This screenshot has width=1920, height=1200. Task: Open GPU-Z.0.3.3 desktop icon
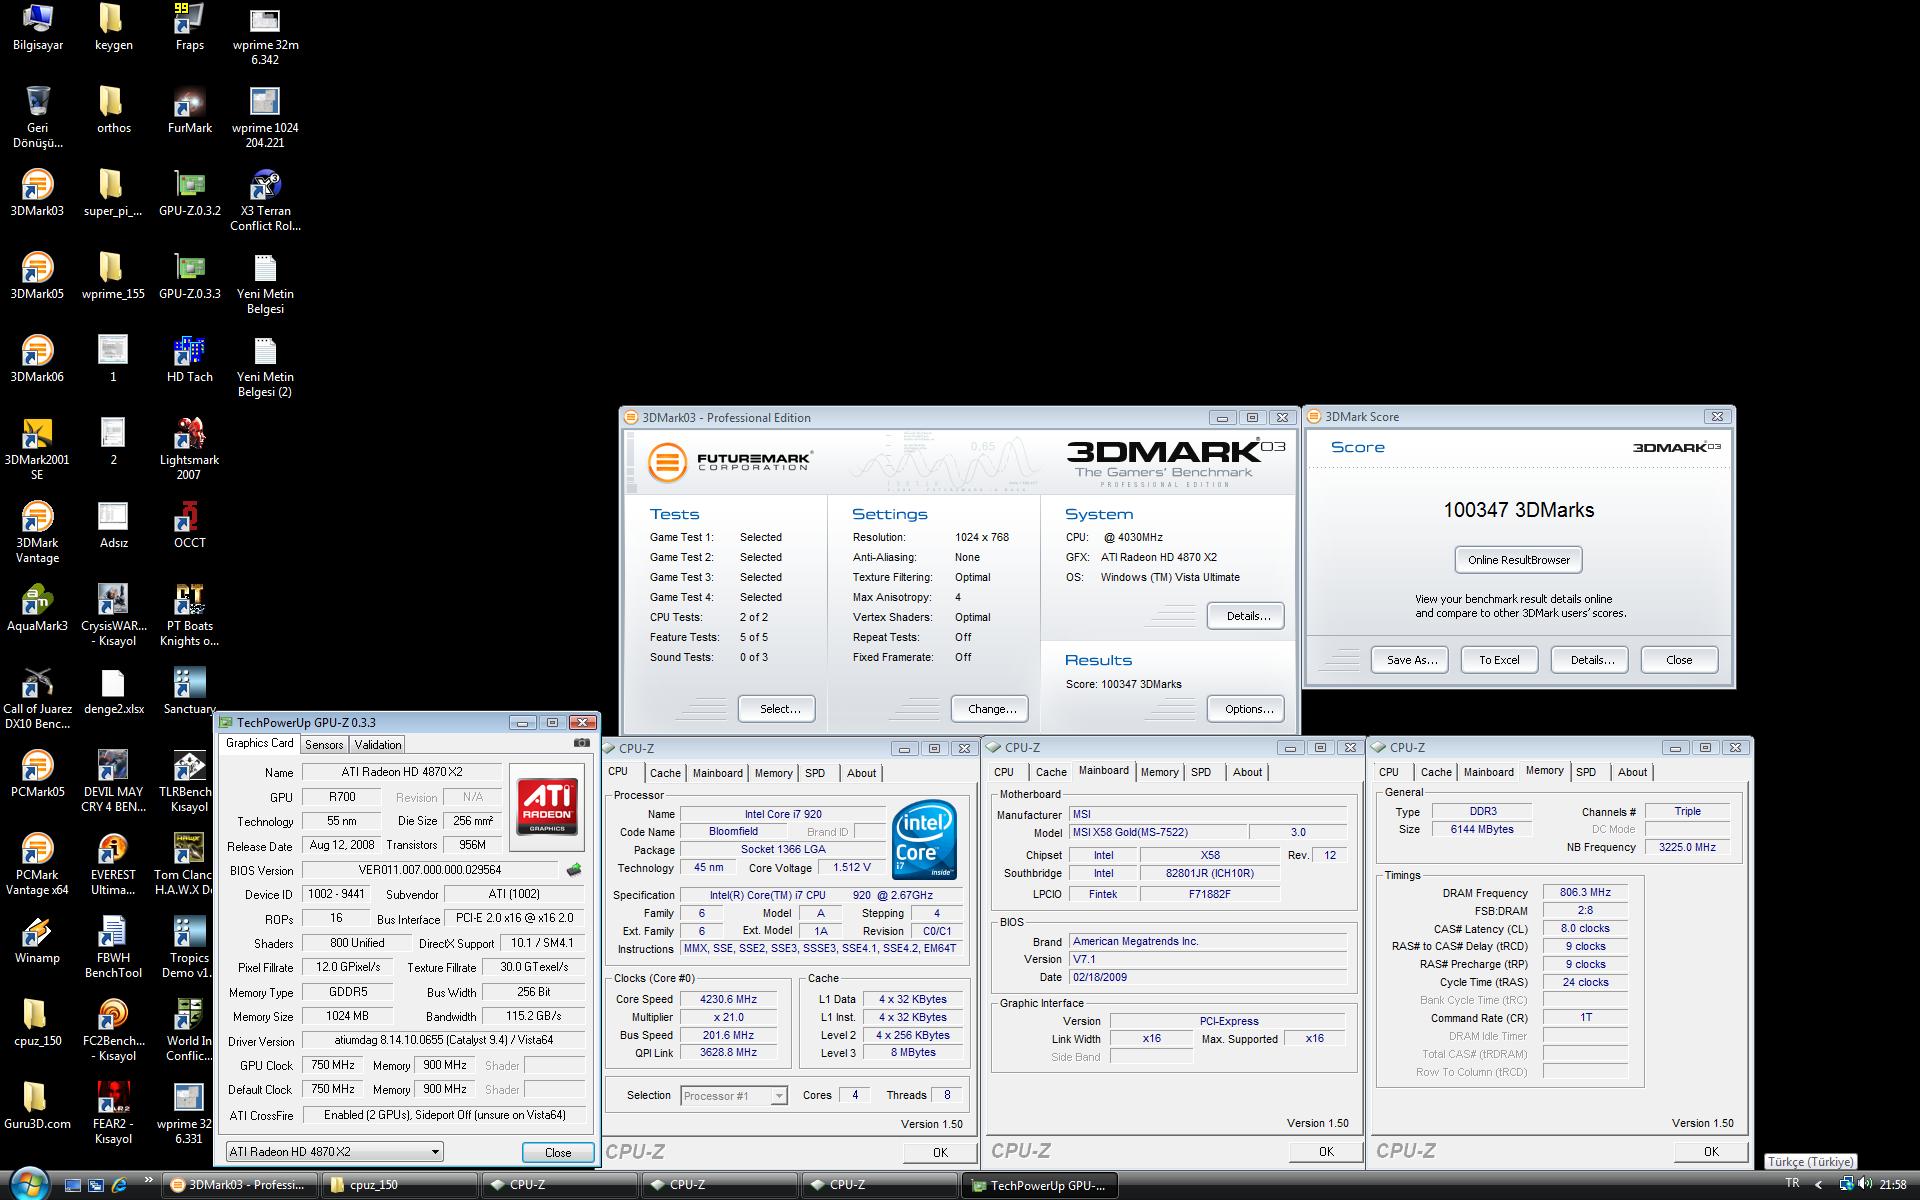point(189,276)
